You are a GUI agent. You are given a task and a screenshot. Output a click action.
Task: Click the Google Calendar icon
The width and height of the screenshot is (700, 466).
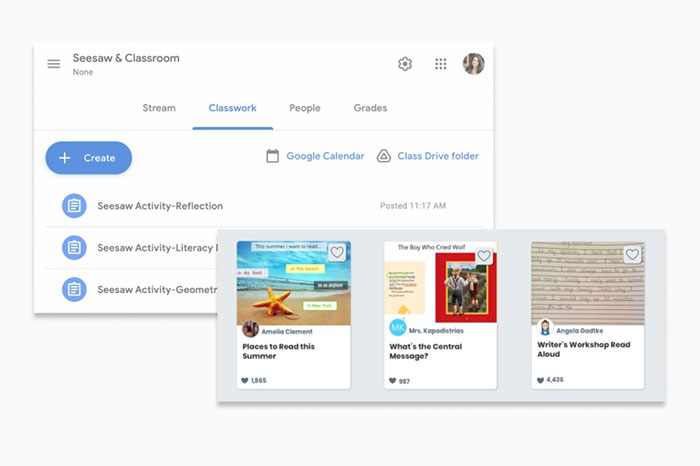[272, 156]
